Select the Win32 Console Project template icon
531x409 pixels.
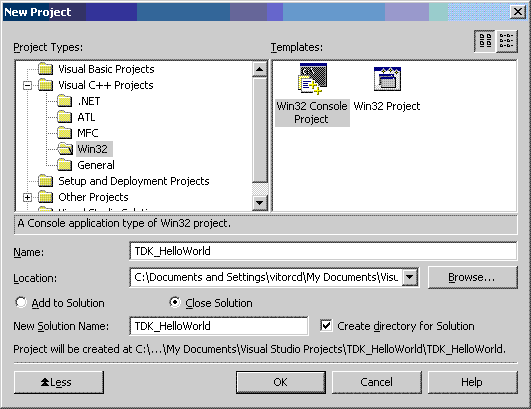[312, 79]
